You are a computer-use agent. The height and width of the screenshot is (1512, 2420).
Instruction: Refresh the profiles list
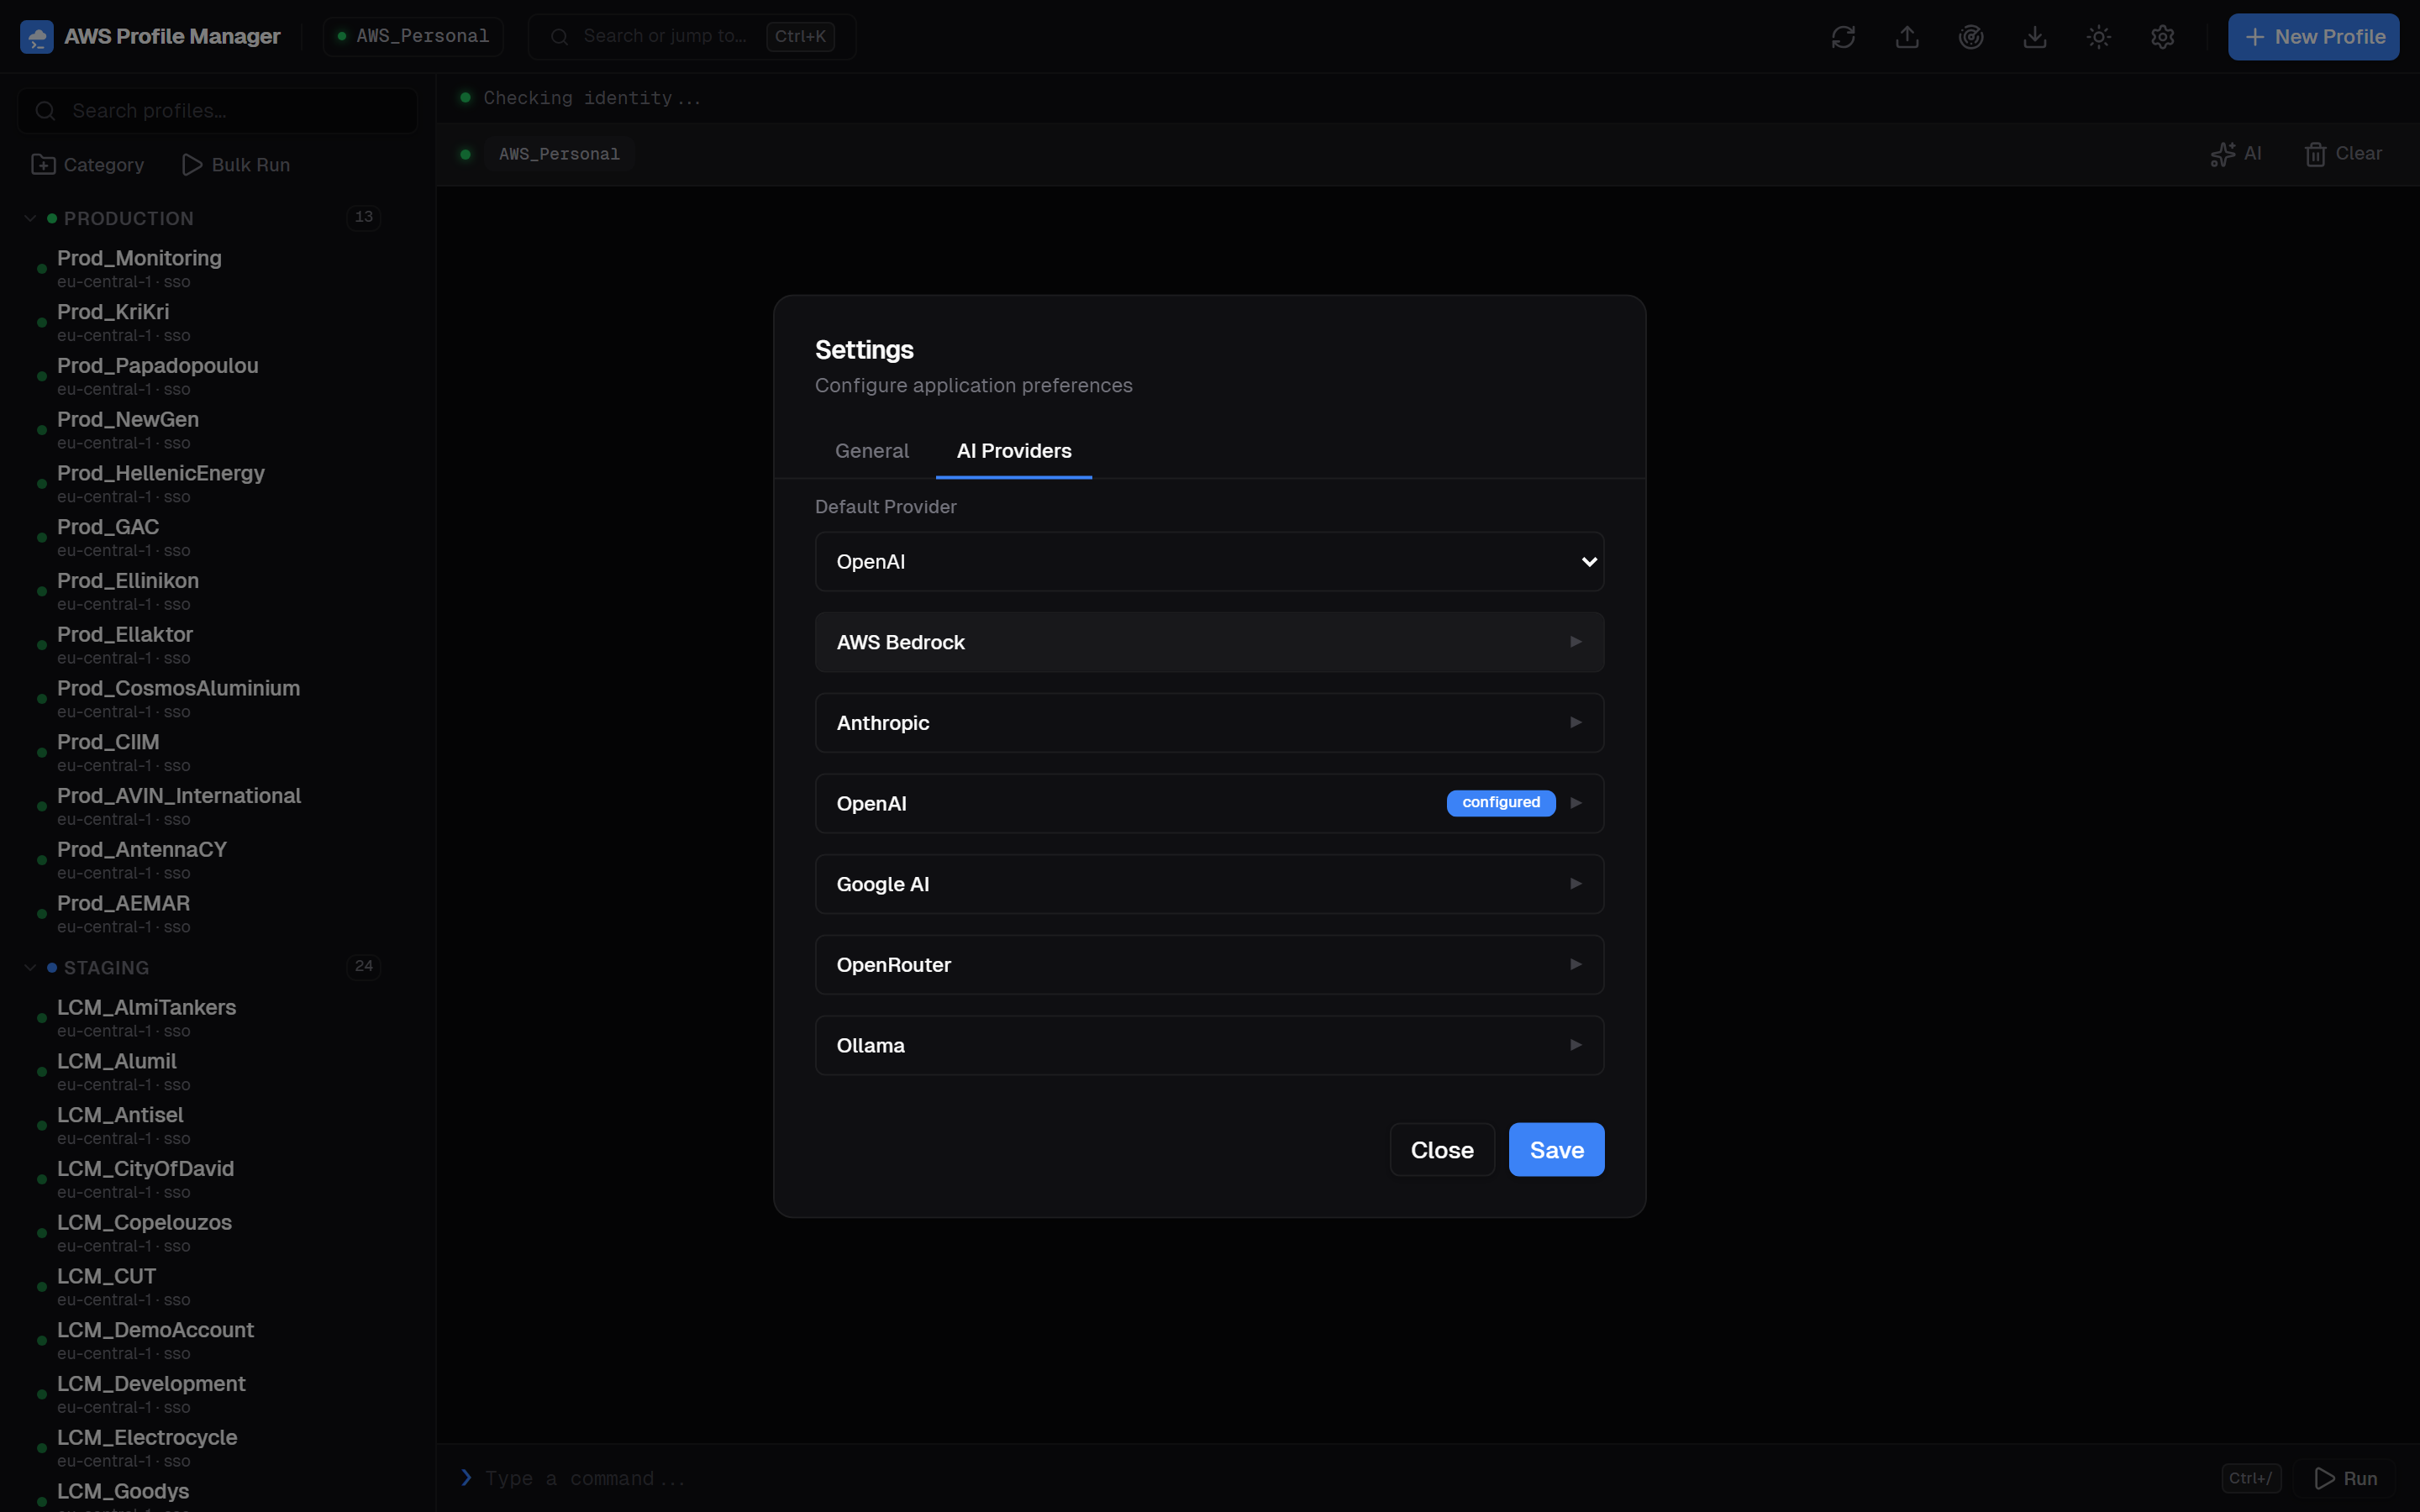[1843, 36]
